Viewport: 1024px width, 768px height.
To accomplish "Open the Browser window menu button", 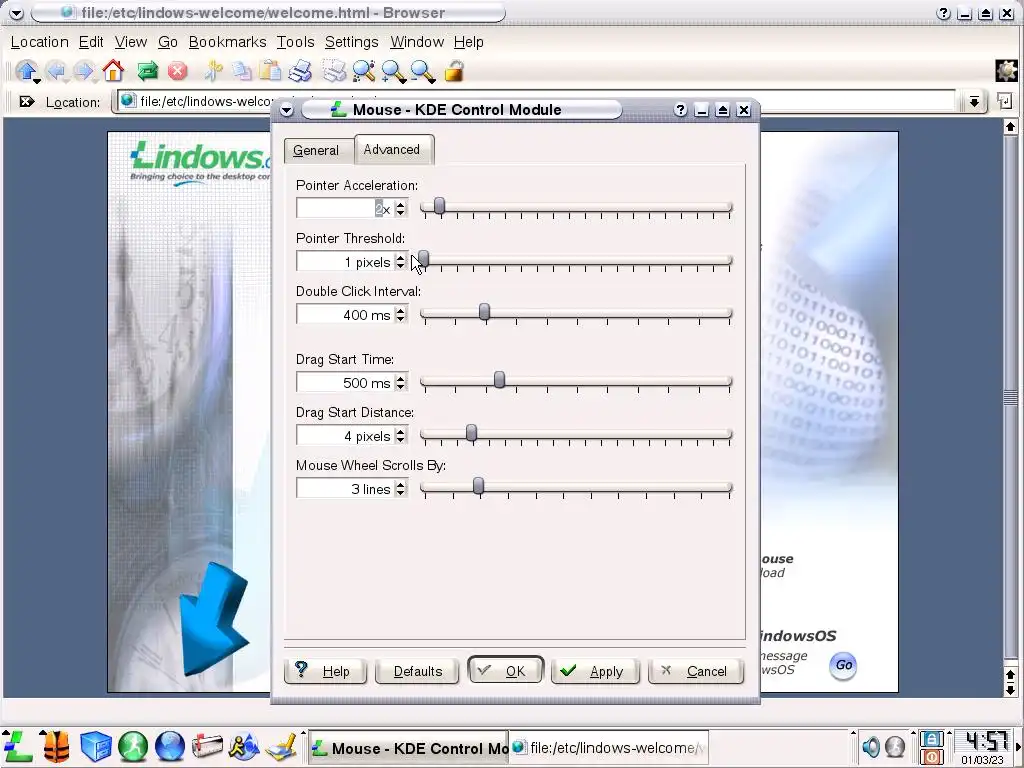I will 16,13.
